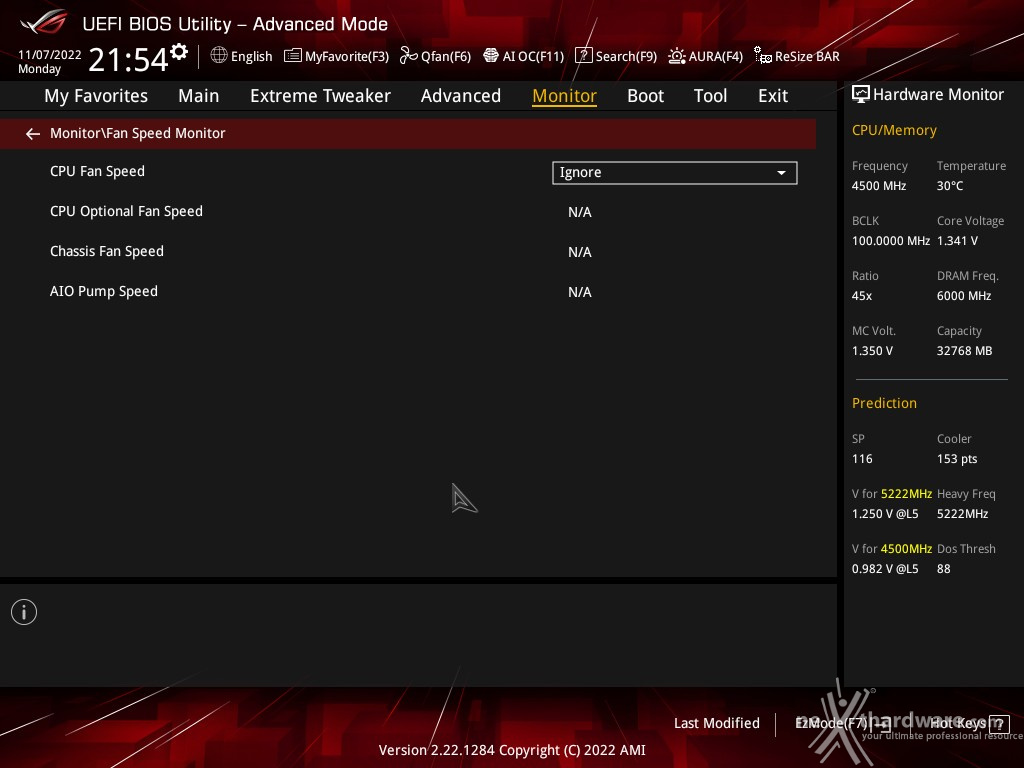Open MyFavorite(F3) setup
The image size is (1024, 768).
click(347, 56)
